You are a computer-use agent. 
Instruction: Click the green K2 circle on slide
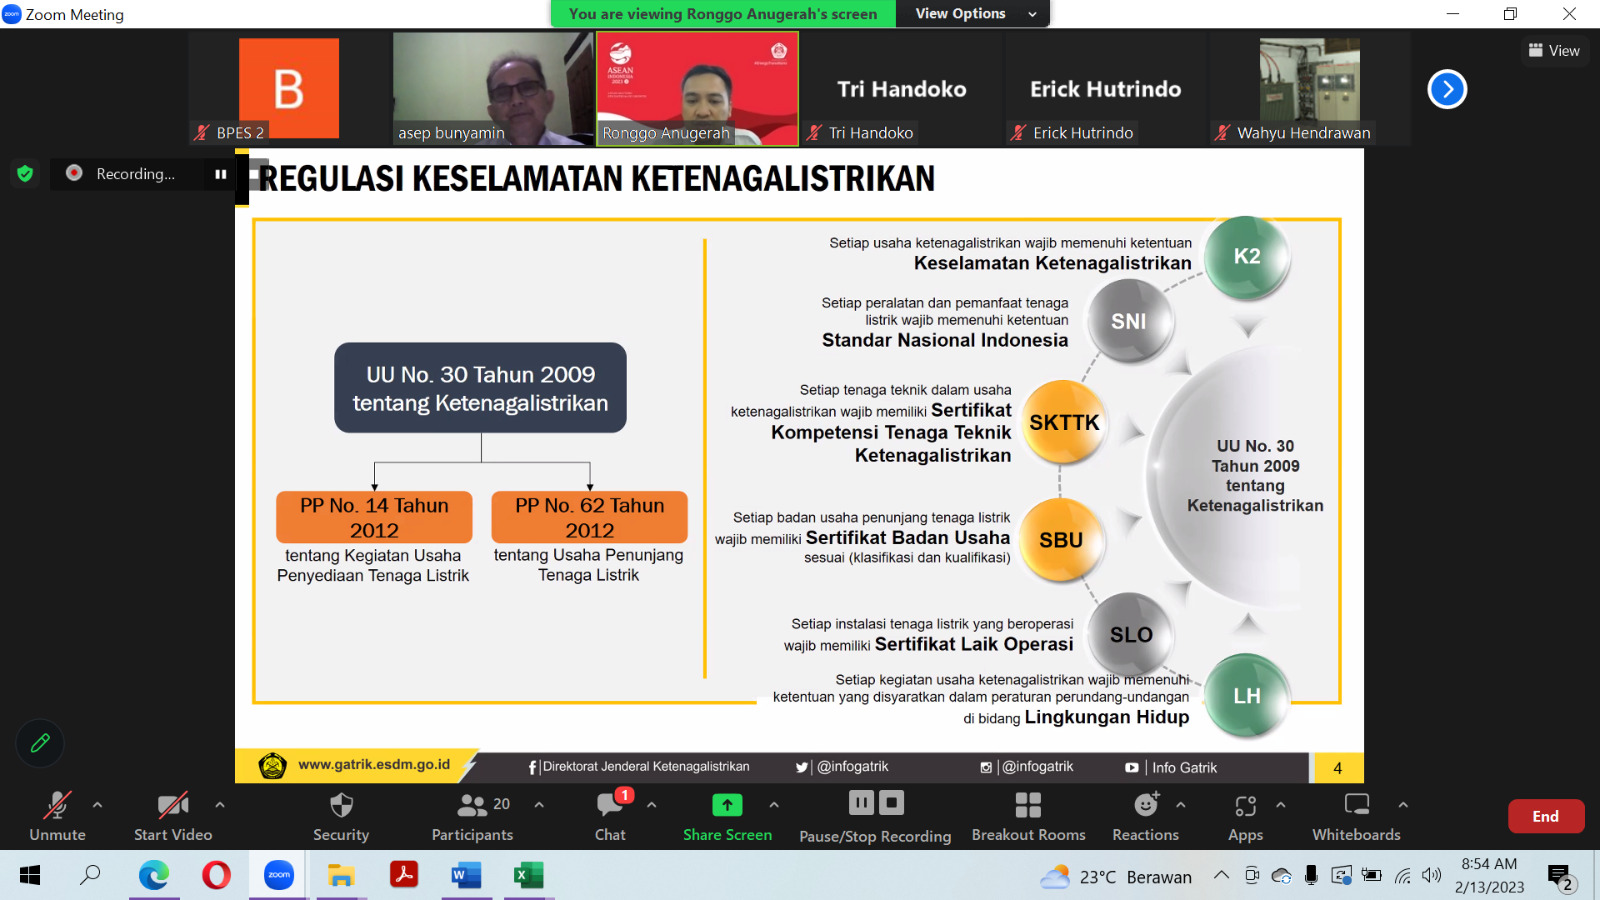(1247, 257)
